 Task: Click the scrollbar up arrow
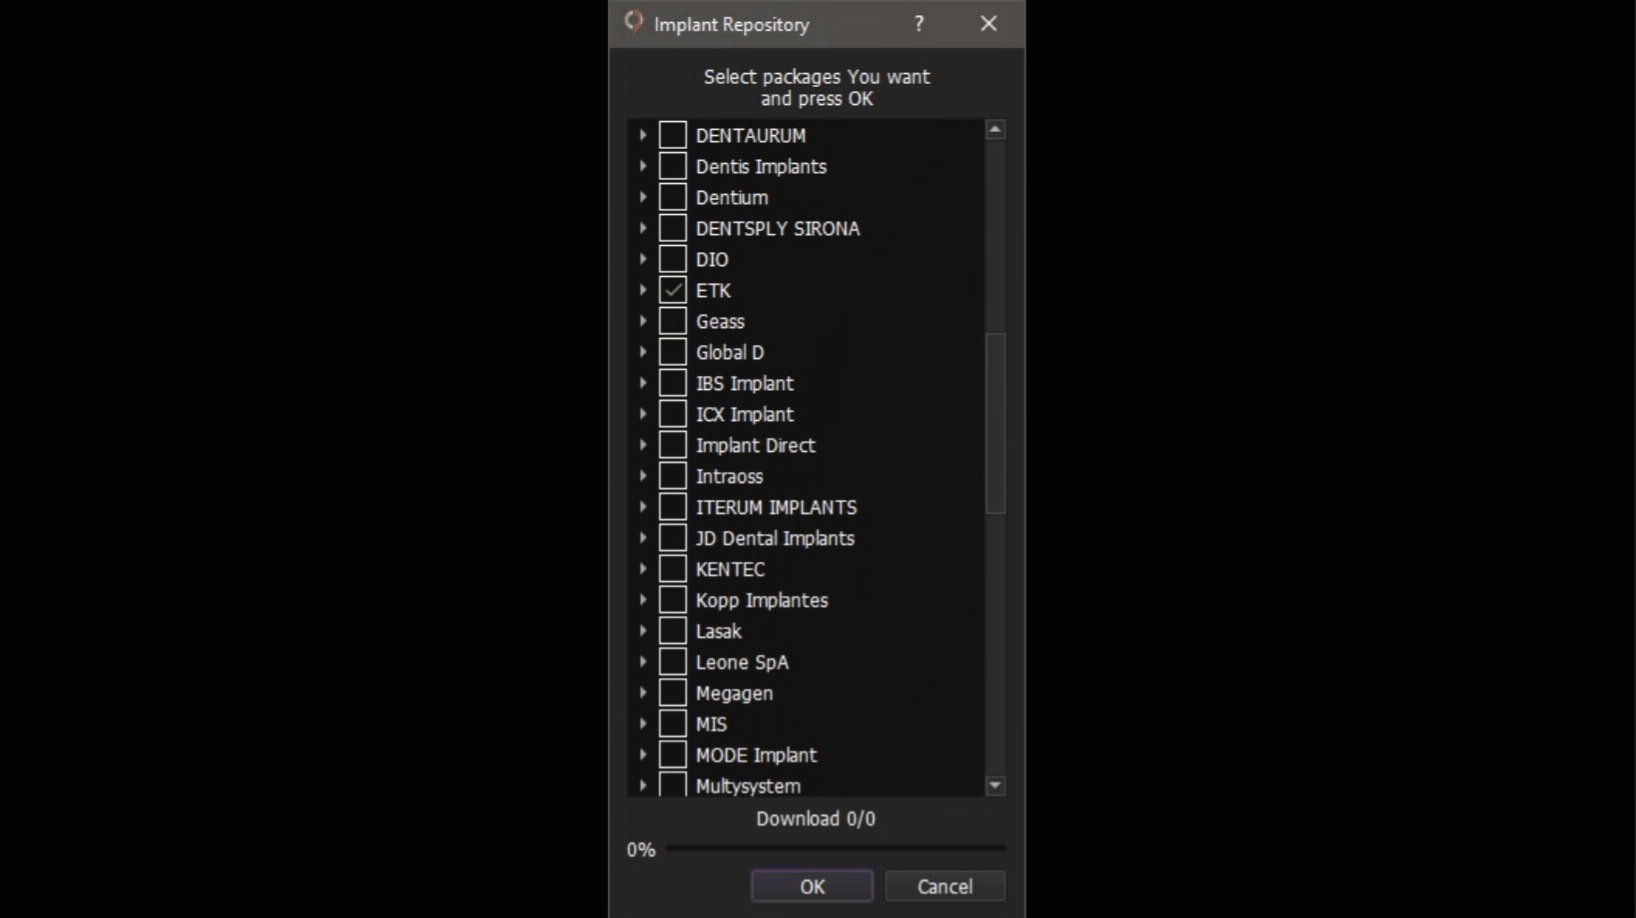[x=995, y=129]
